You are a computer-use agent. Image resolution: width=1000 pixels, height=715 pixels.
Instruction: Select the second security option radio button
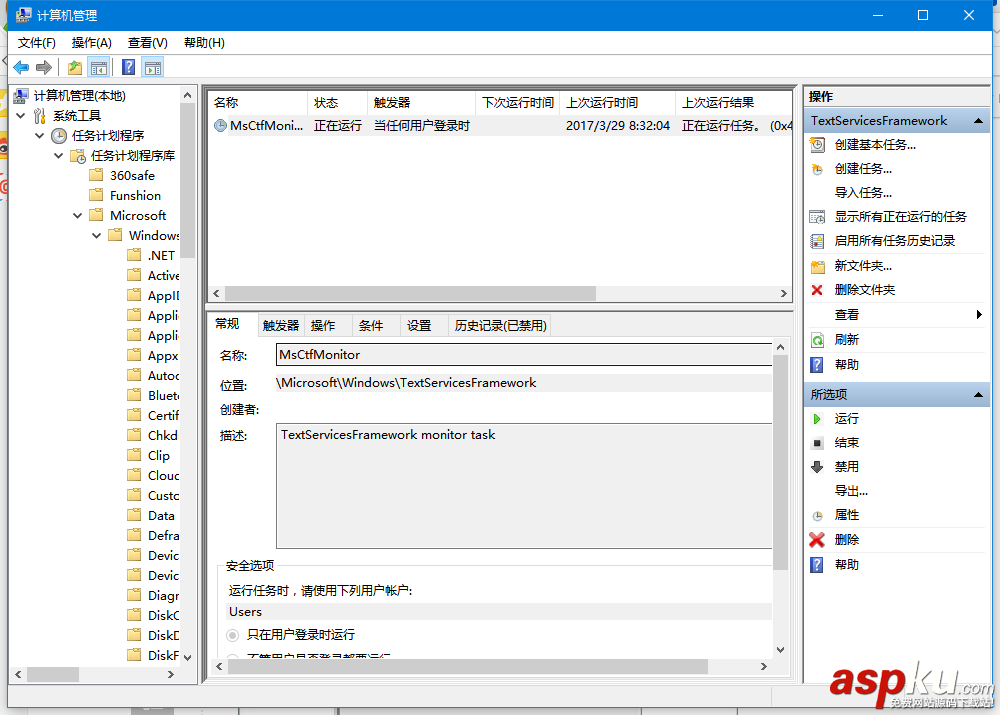click(231, 654)
